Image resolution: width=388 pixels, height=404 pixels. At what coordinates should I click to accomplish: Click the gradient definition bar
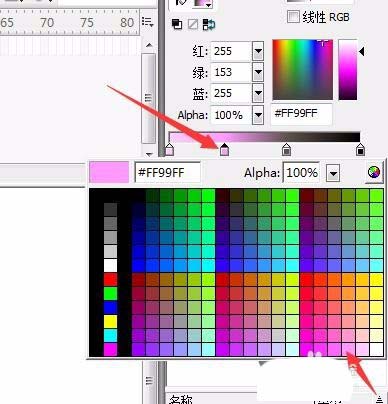[265, 137]
